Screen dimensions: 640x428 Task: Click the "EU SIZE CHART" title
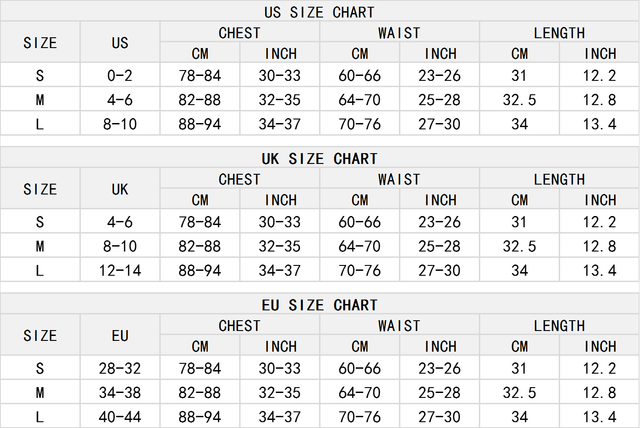pyautogui.click(x=319, y=304)
